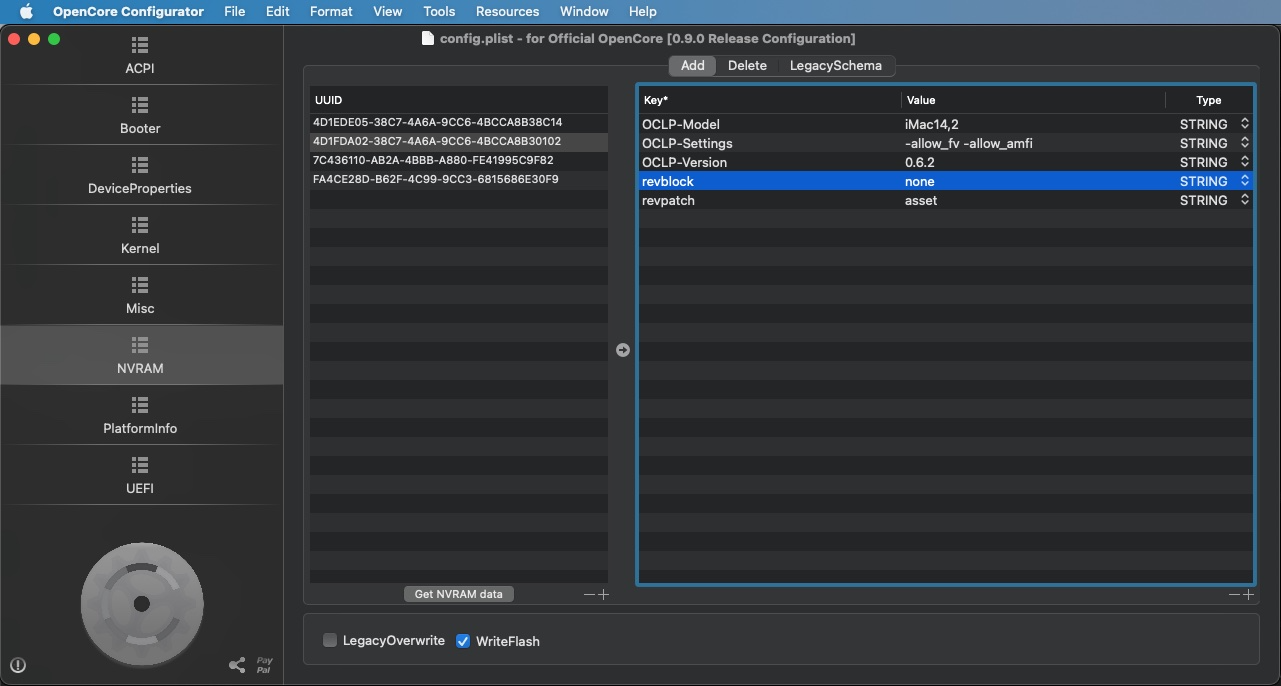Switch to the Misc section

point(140,296)
